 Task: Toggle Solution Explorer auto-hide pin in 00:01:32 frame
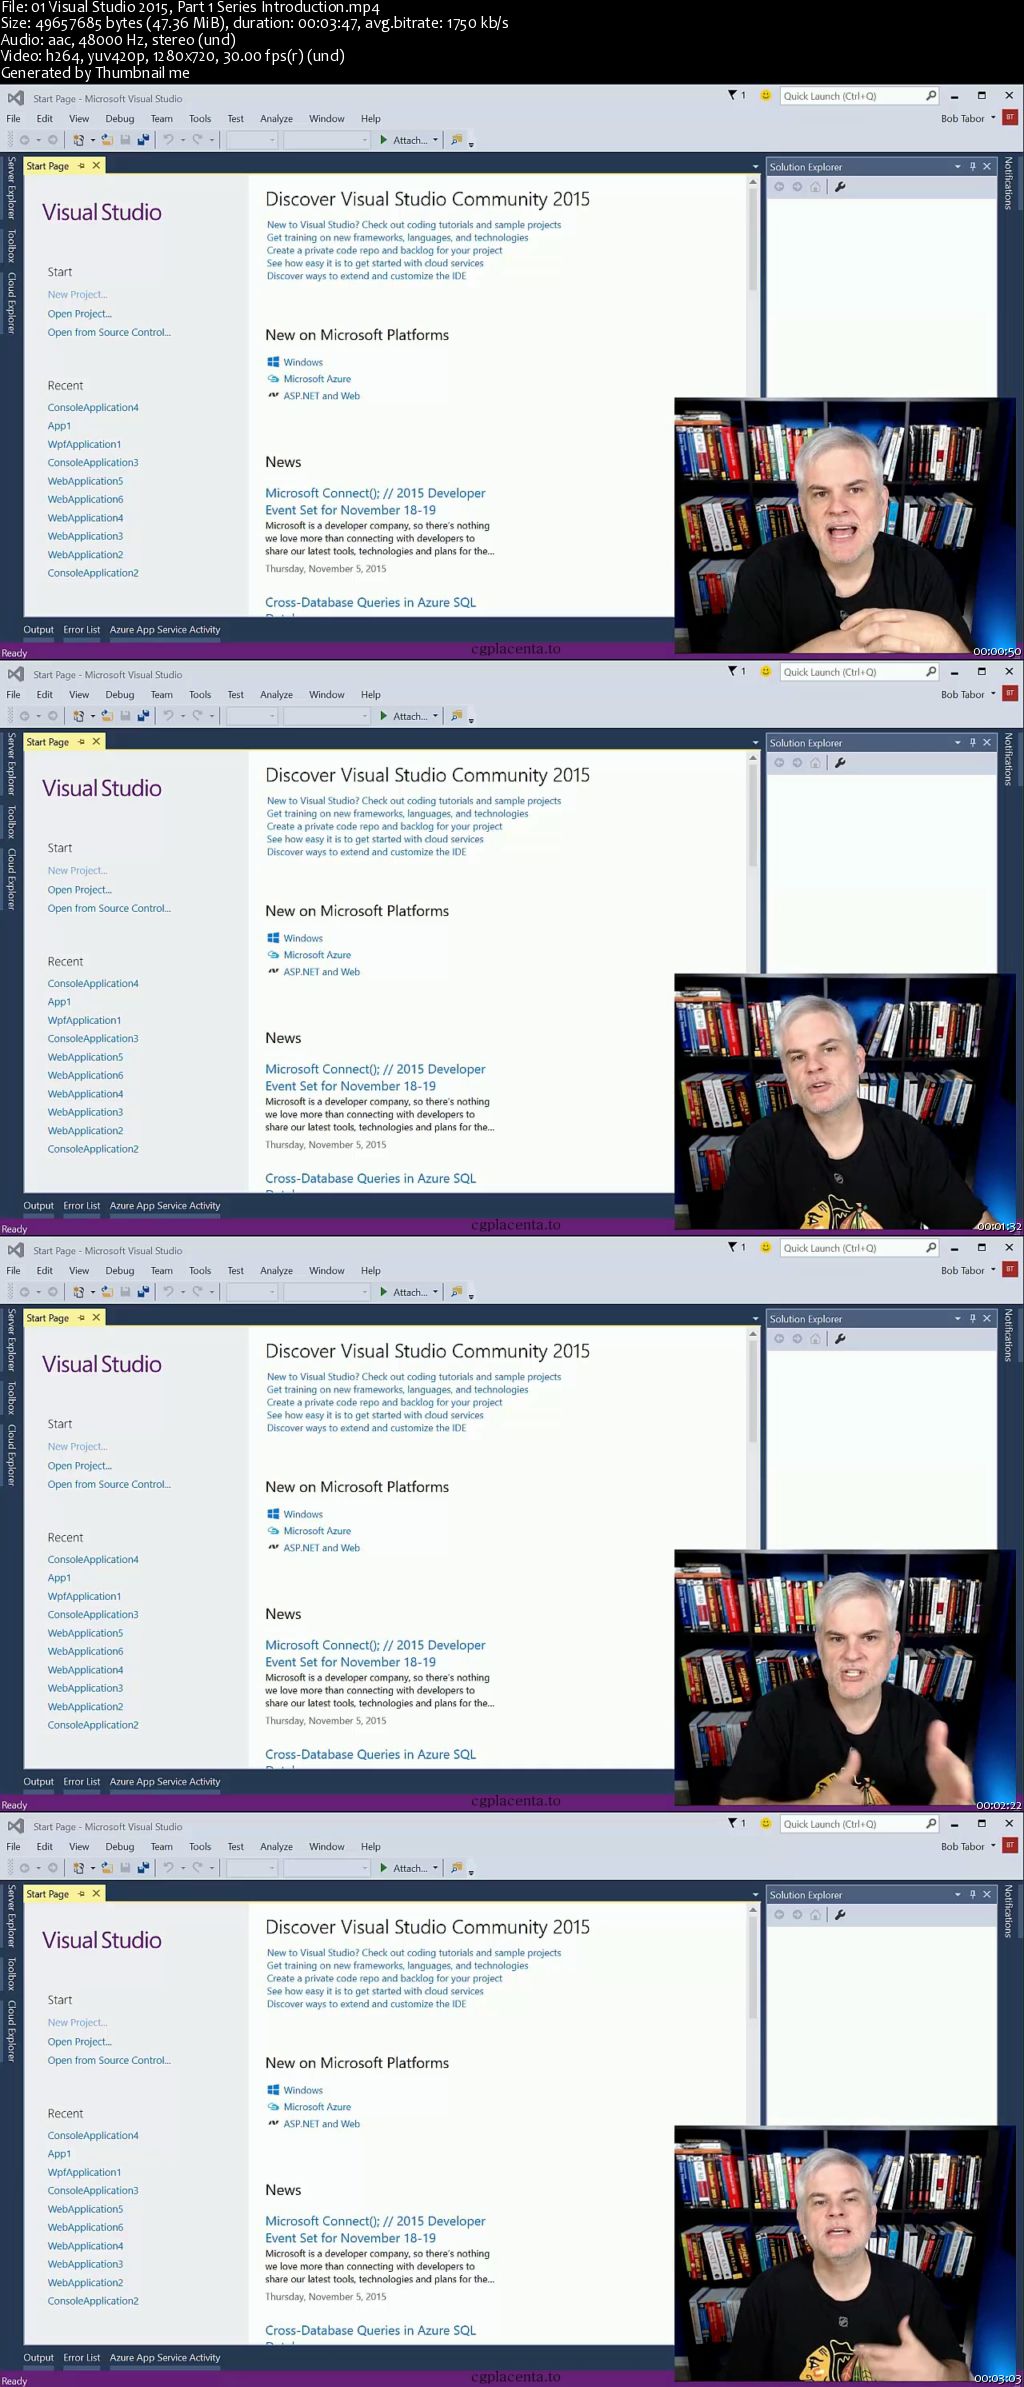tap(972, 743)
